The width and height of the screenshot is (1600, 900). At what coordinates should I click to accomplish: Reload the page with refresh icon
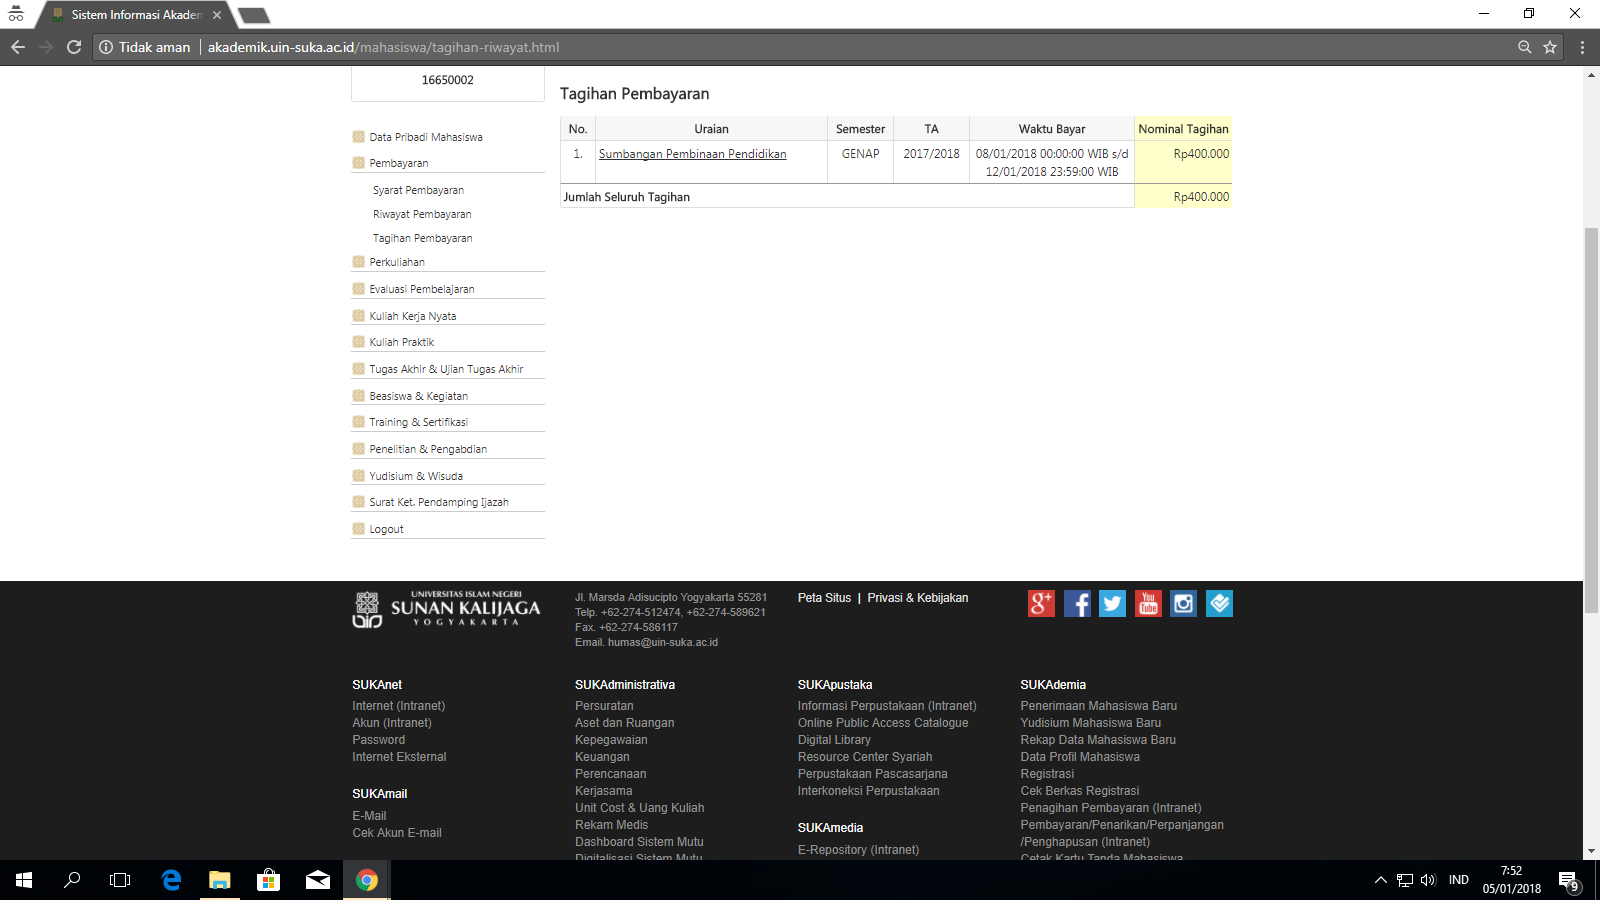click(x=74, y=47)
